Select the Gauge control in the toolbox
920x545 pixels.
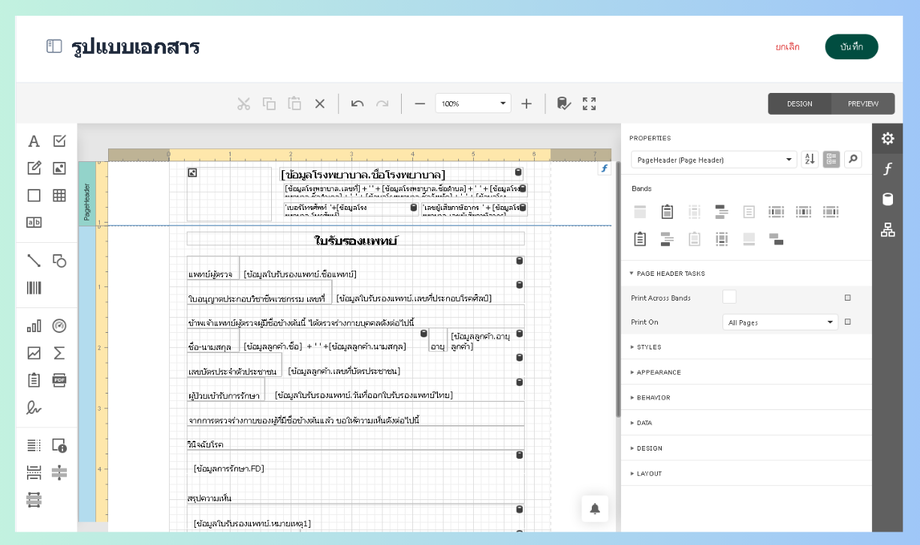click(59, 326)
